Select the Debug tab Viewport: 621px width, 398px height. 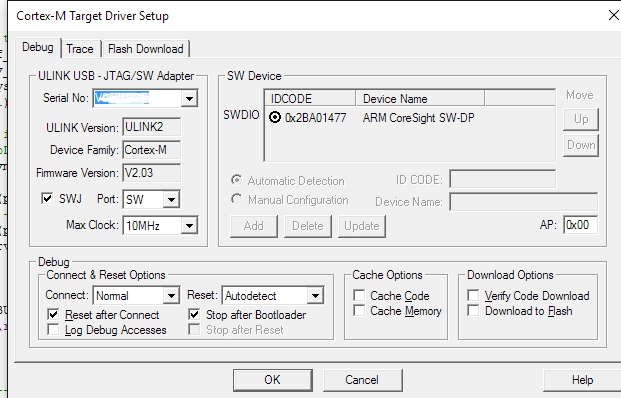point(38,48)
